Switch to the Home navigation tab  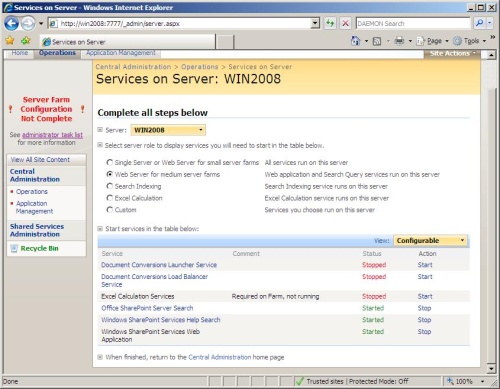click(x=20, y=53)
